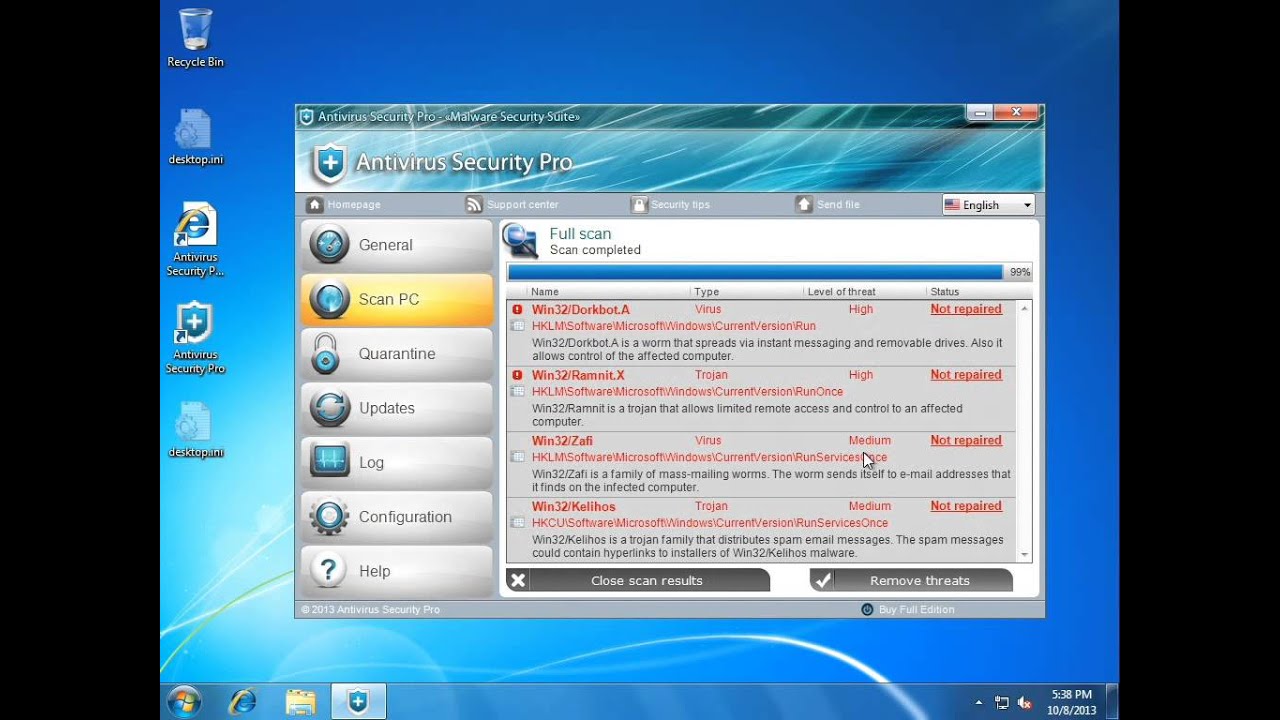
Task: Click Not repaired link for Win32/Ramnit.X
Action: pos(966,375)
